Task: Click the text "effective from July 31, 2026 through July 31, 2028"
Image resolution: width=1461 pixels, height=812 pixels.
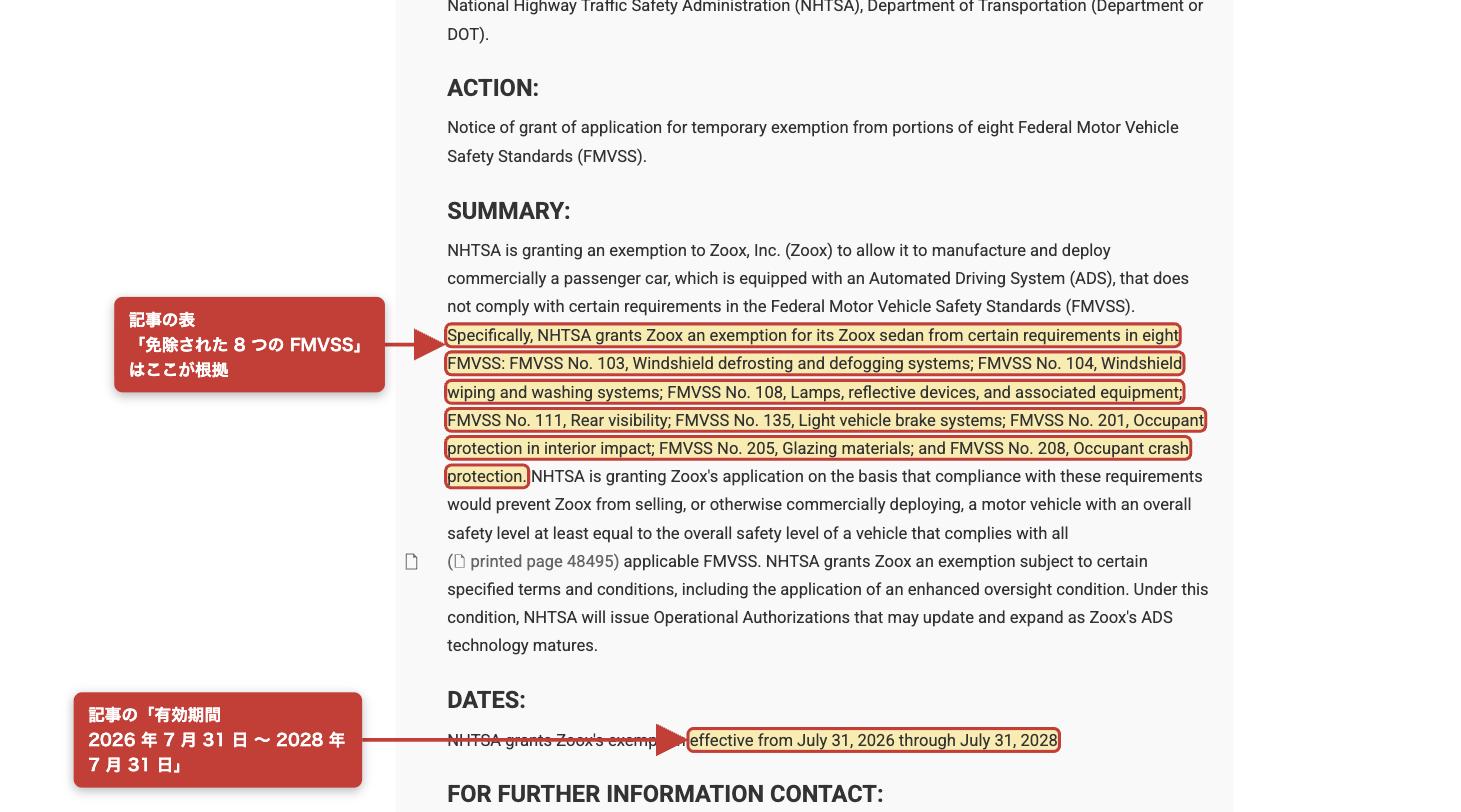Action: click(874, 740)
